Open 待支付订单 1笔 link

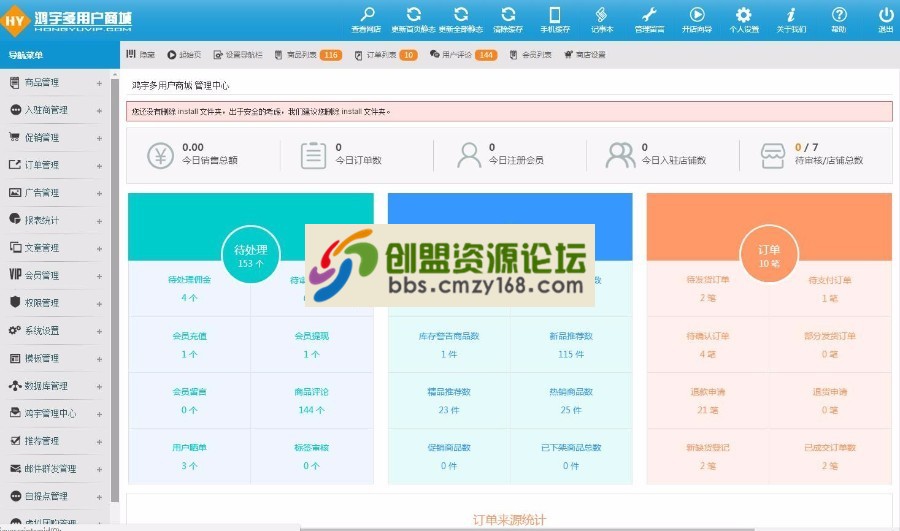pos(829,288)
